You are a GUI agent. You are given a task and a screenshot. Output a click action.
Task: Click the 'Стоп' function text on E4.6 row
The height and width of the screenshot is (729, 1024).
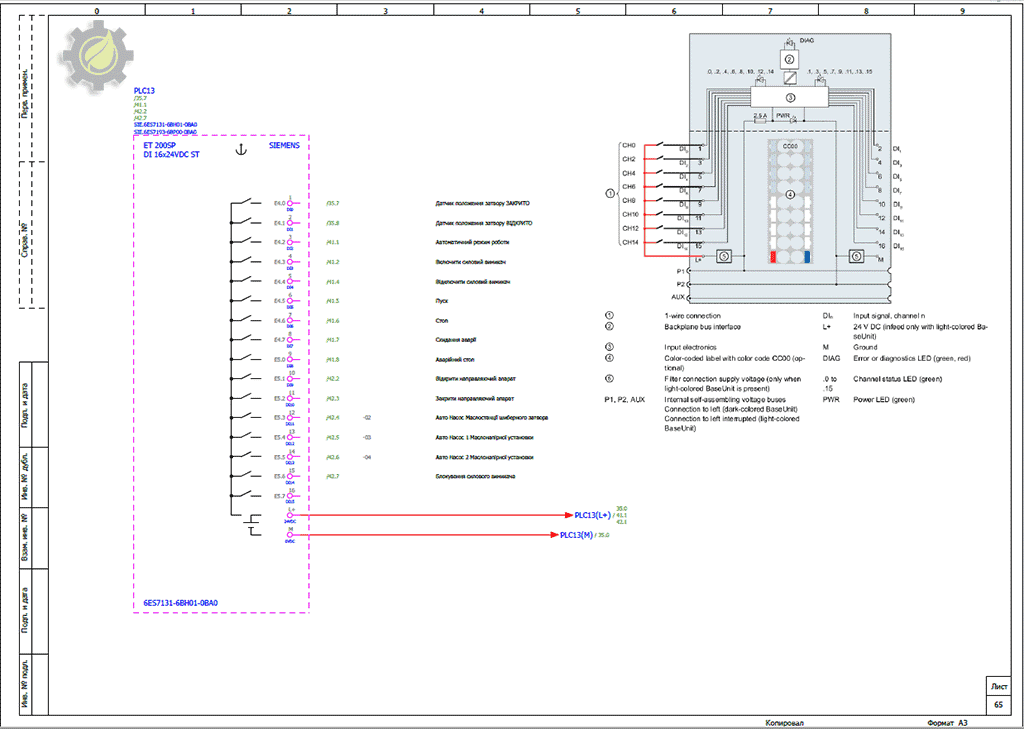point(441,321)
